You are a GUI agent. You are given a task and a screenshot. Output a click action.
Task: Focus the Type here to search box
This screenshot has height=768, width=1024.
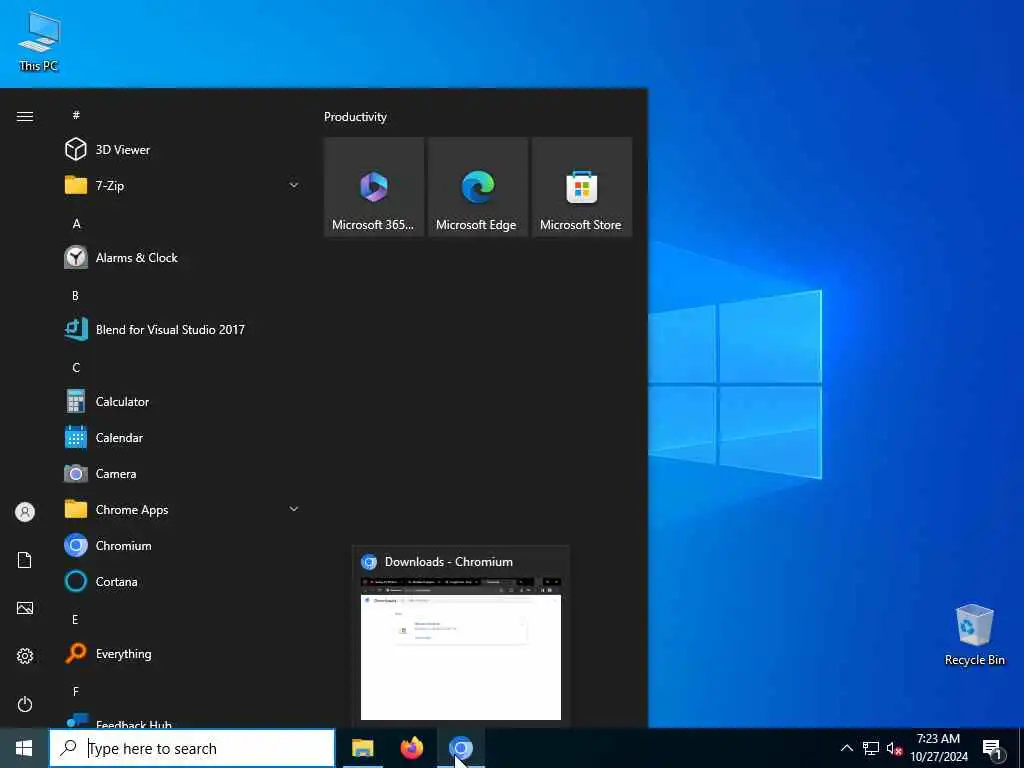pos(192,748)
